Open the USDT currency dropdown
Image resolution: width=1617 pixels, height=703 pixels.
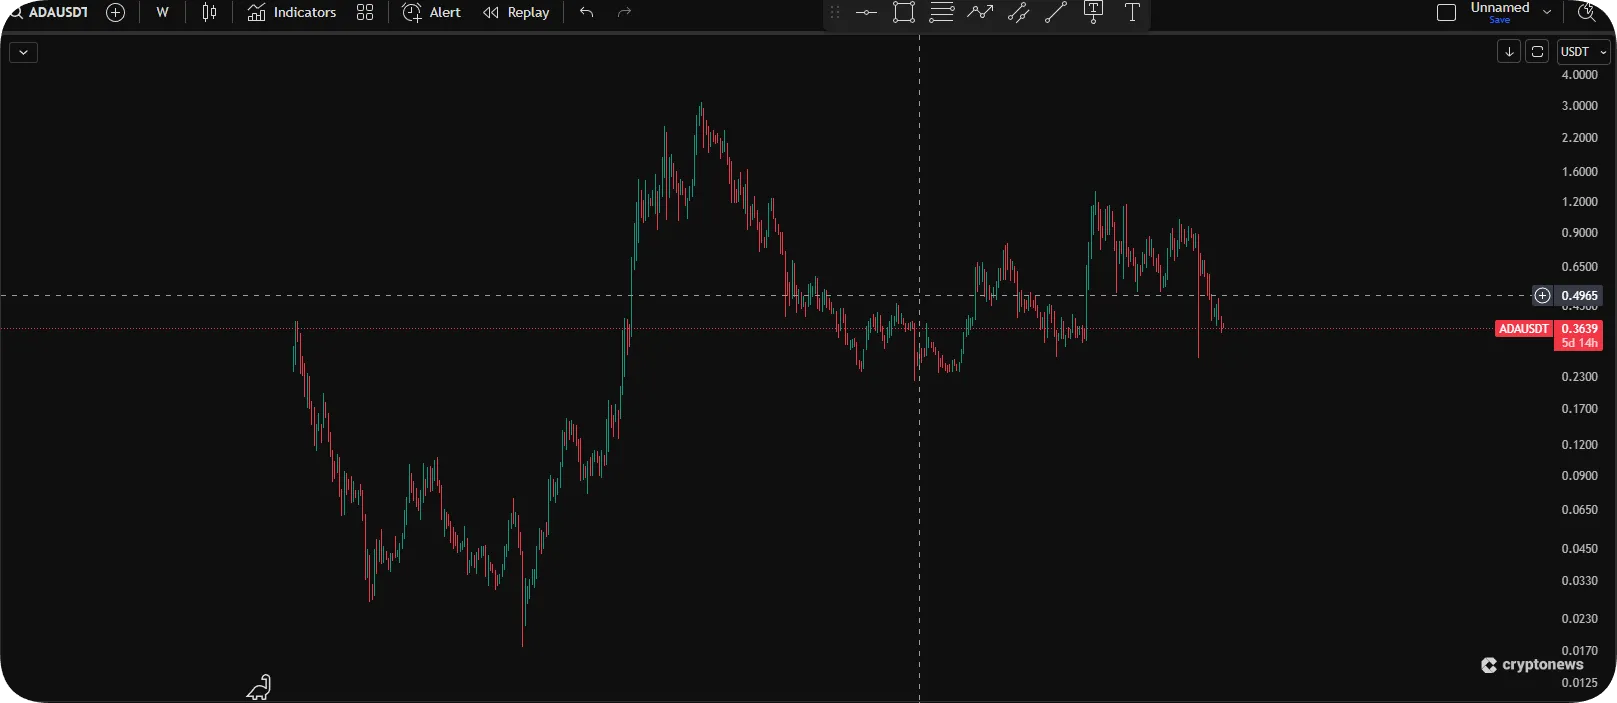(1583, 52)
